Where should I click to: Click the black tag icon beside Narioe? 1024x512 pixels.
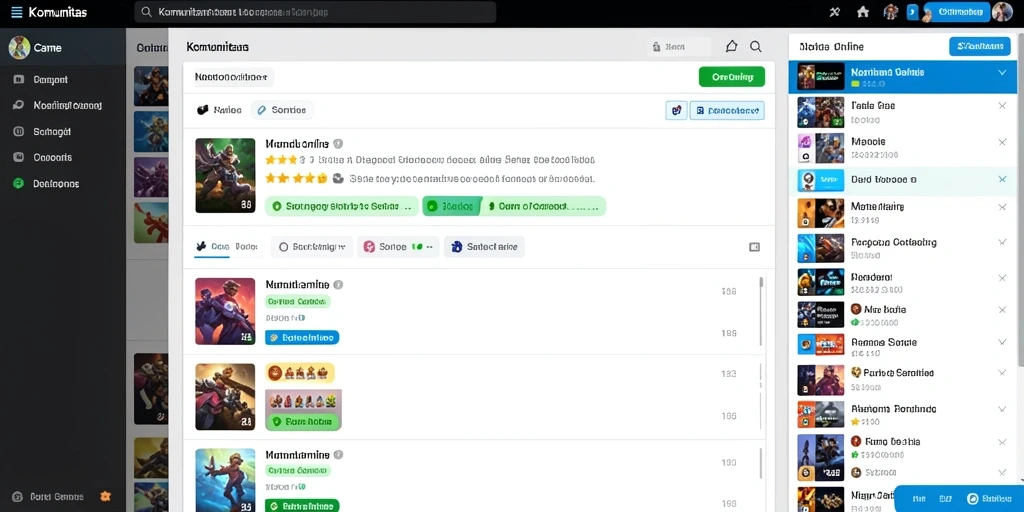[x=202, y=110]
